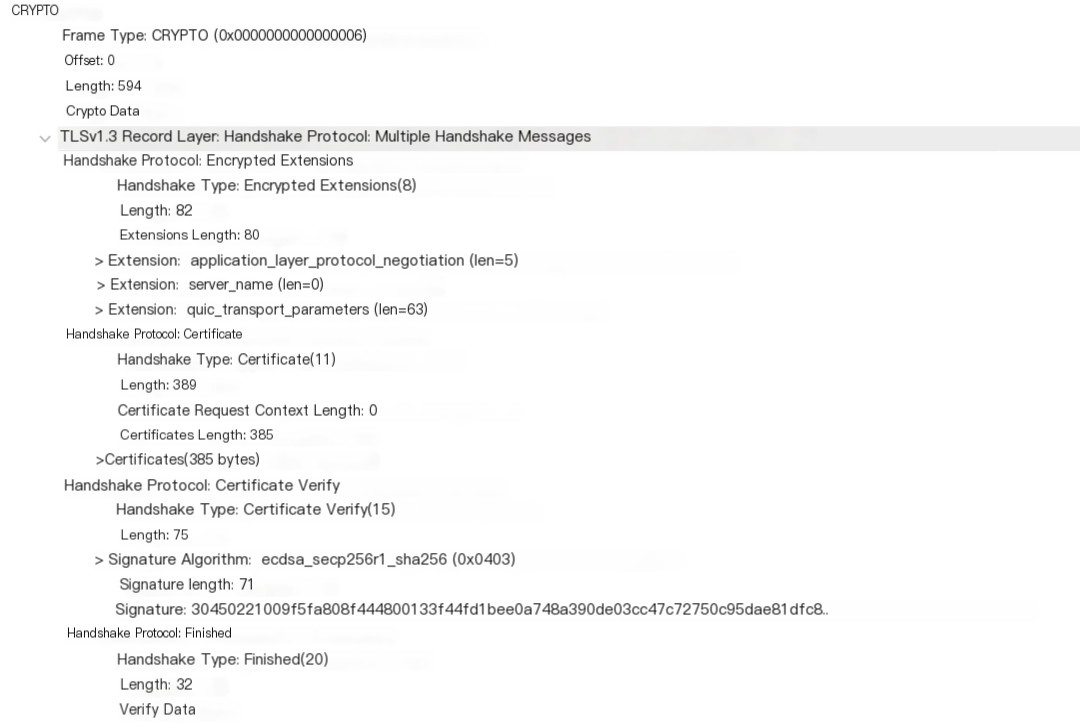Select the Offset: 0 field
The image size is (1080, 726).
[x=90, y=61]
